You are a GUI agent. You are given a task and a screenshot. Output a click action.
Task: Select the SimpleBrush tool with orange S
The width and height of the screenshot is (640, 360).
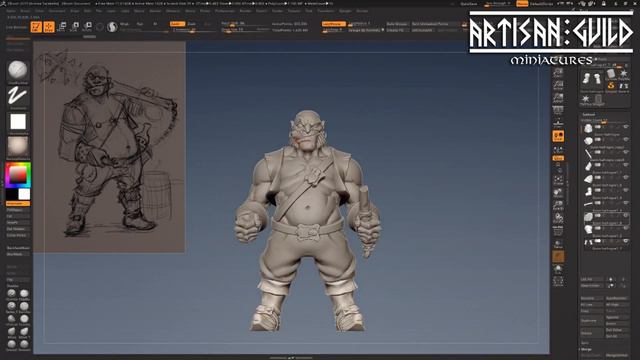(611, 86)
